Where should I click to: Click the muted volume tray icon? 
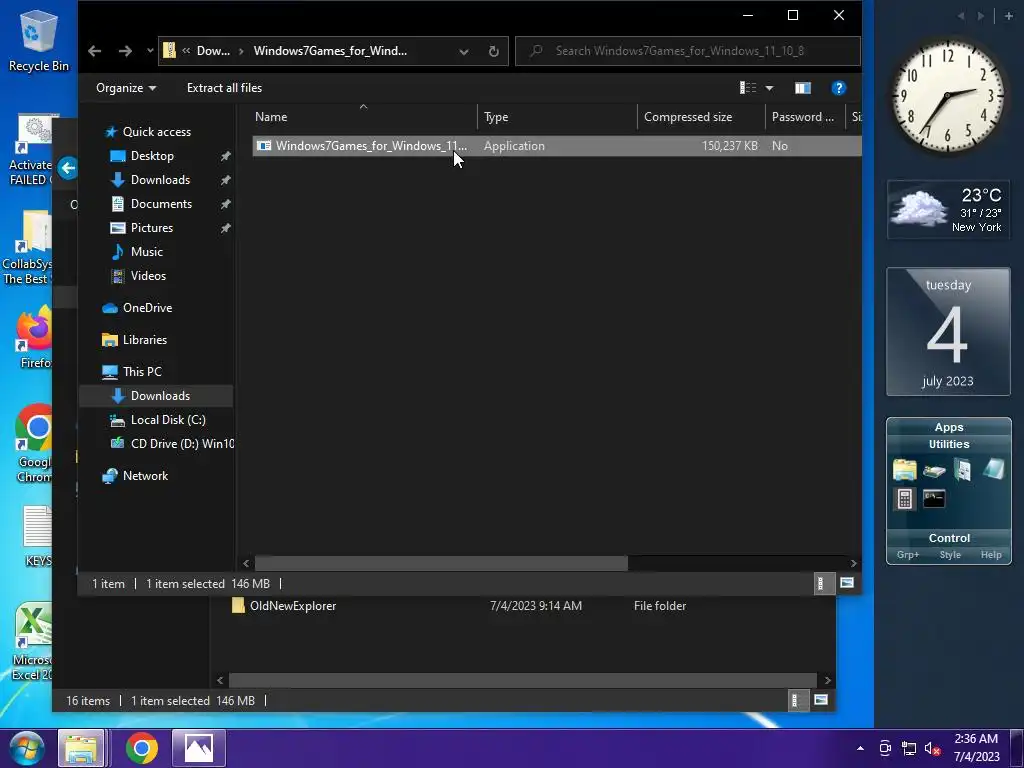(x=932, y=748)
